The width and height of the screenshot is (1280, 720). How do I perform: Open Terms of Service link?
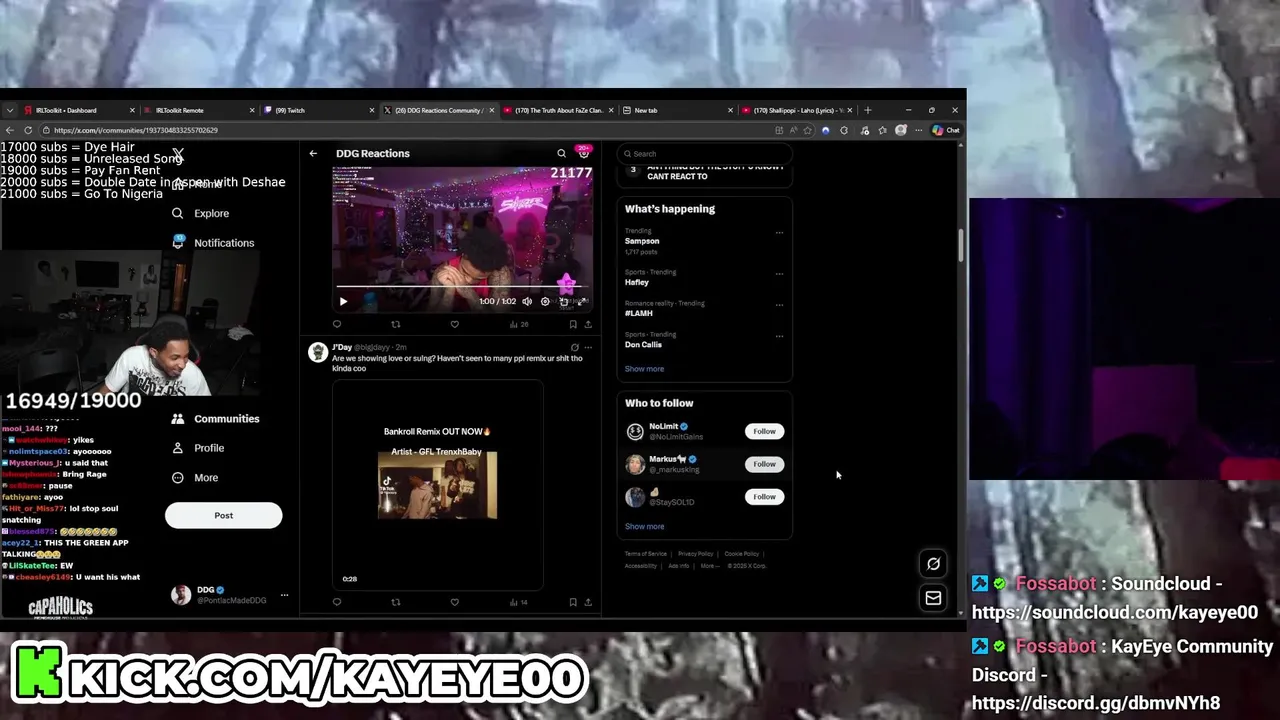[x=645, y=554]
